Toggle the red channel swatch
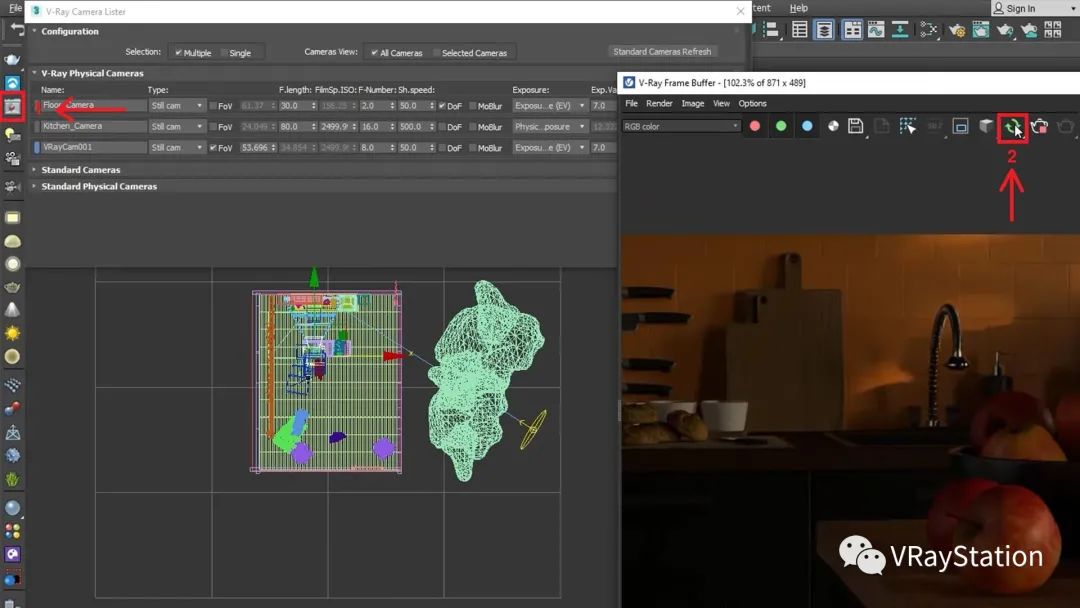The width and height of the screenshot is (1080, 608). 755,126
